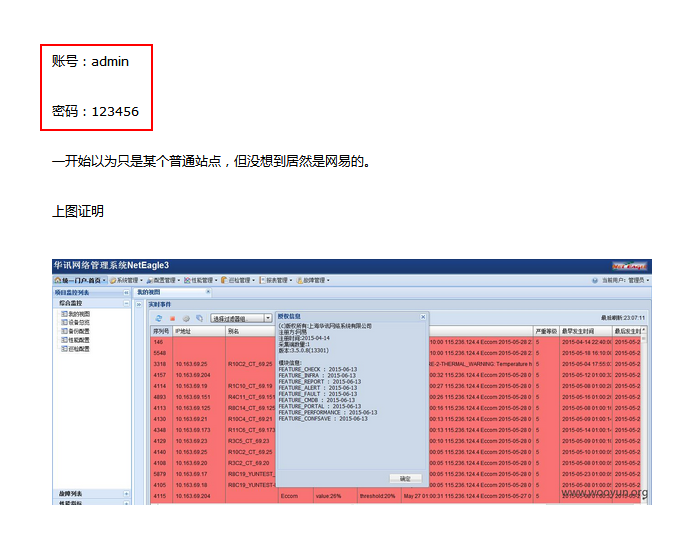Viewport: 692px width, 533px height.
Task: Click the event row with serial 5548
Action: [213, 353]
